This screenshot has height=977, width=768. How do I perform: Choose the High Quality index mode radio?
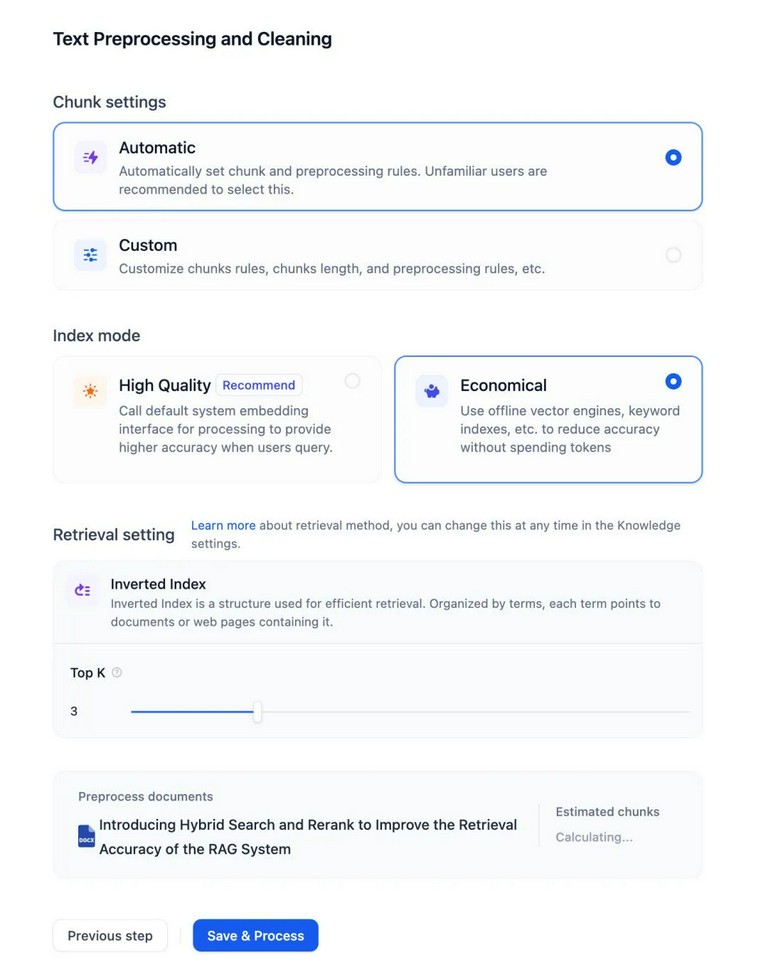point(352,381)
